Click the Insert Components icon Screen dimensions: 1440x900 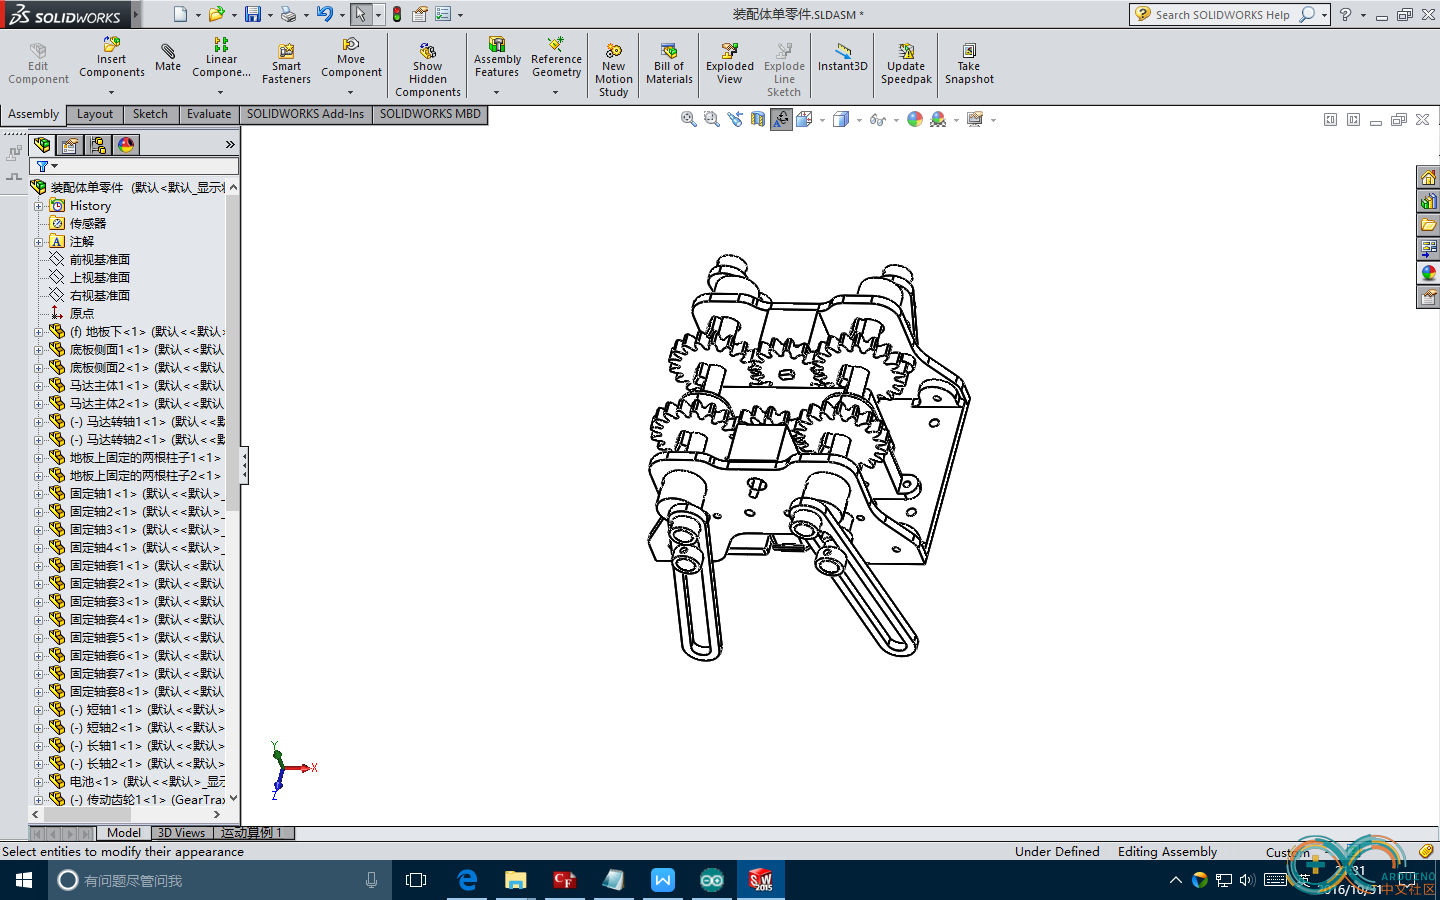click(x=112, y=44)
